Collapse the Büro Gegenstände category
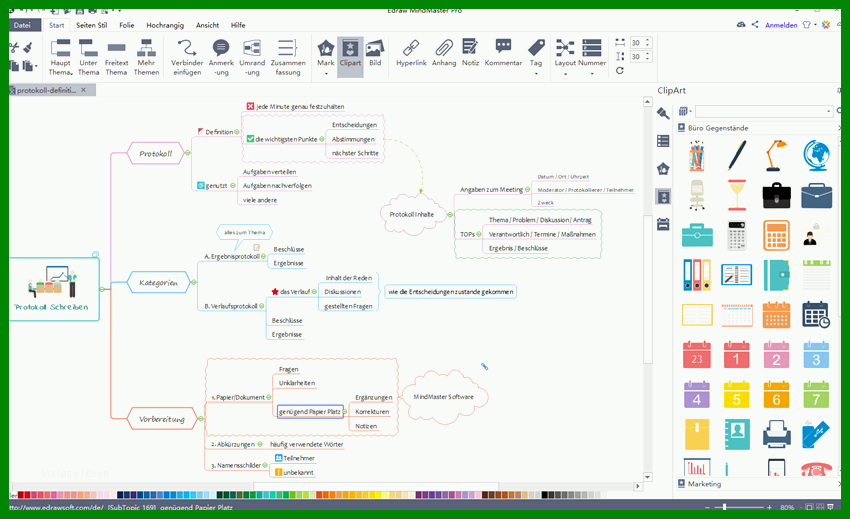850x519 pixels. click(756, 128)
